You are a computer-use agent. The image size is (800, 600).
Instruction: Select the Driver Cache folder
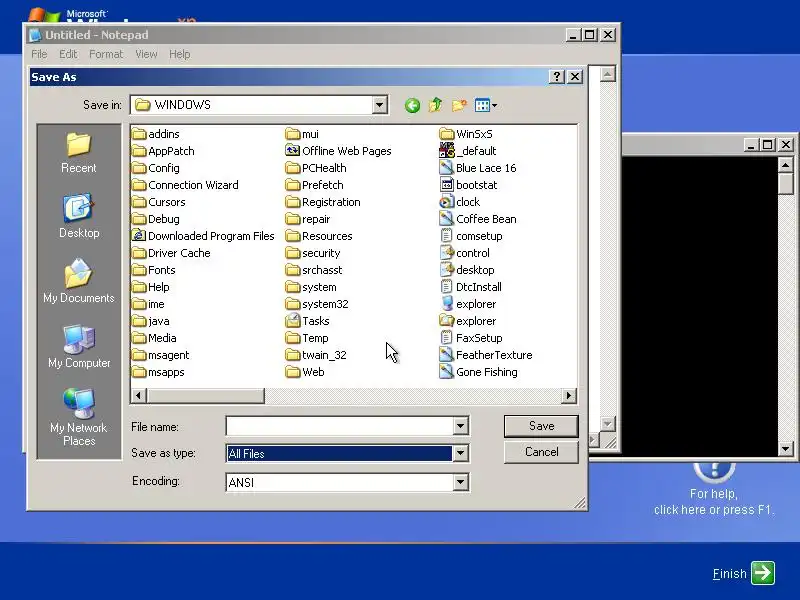[x=171, y=253]
